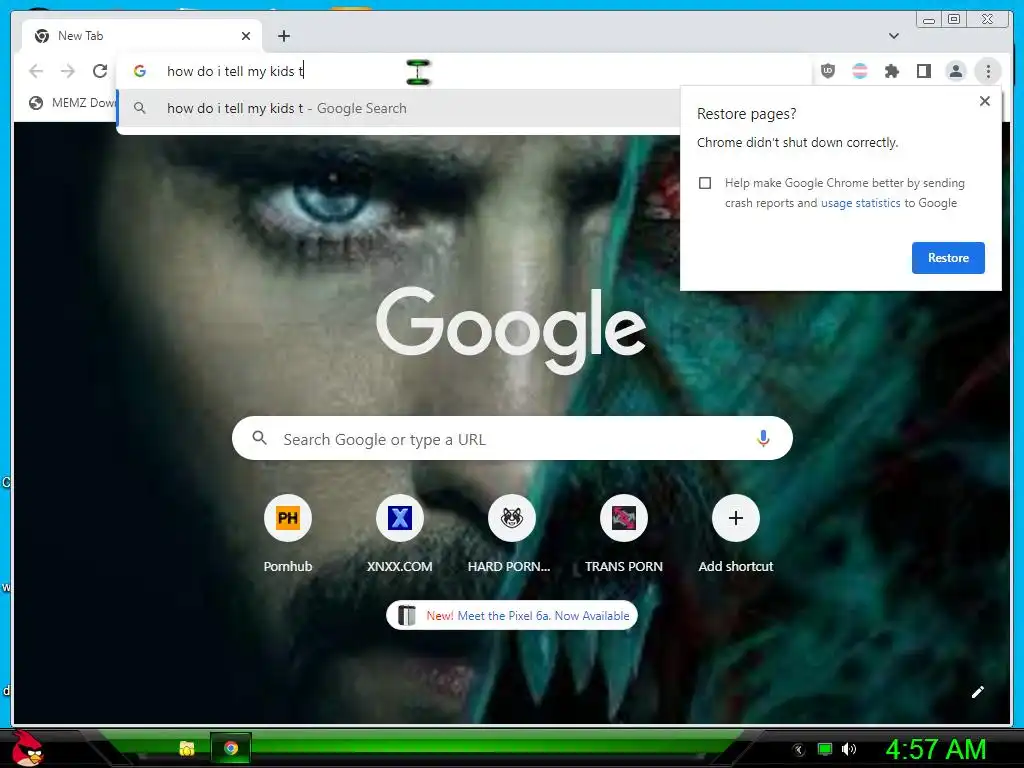
Task: Open a new tab with the plus button
Action: click(283, 36)
